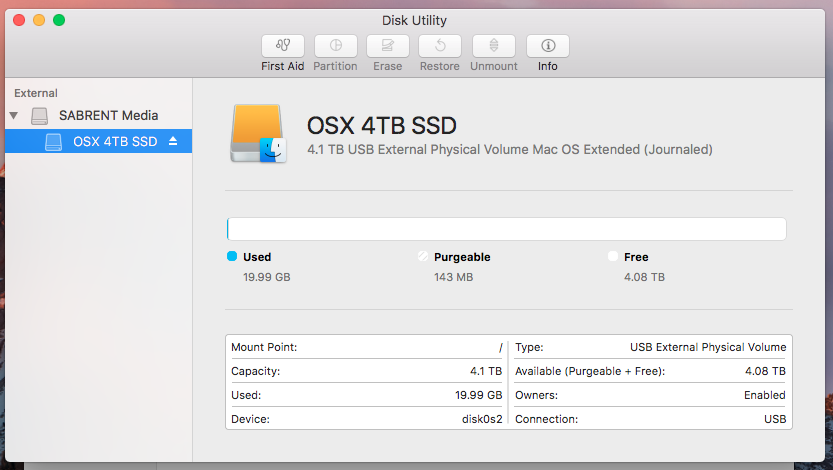The width and height of the screenshot is (833, 470).
Task: Click the SABRENT Media drive icon
Action: click(39, 116)
